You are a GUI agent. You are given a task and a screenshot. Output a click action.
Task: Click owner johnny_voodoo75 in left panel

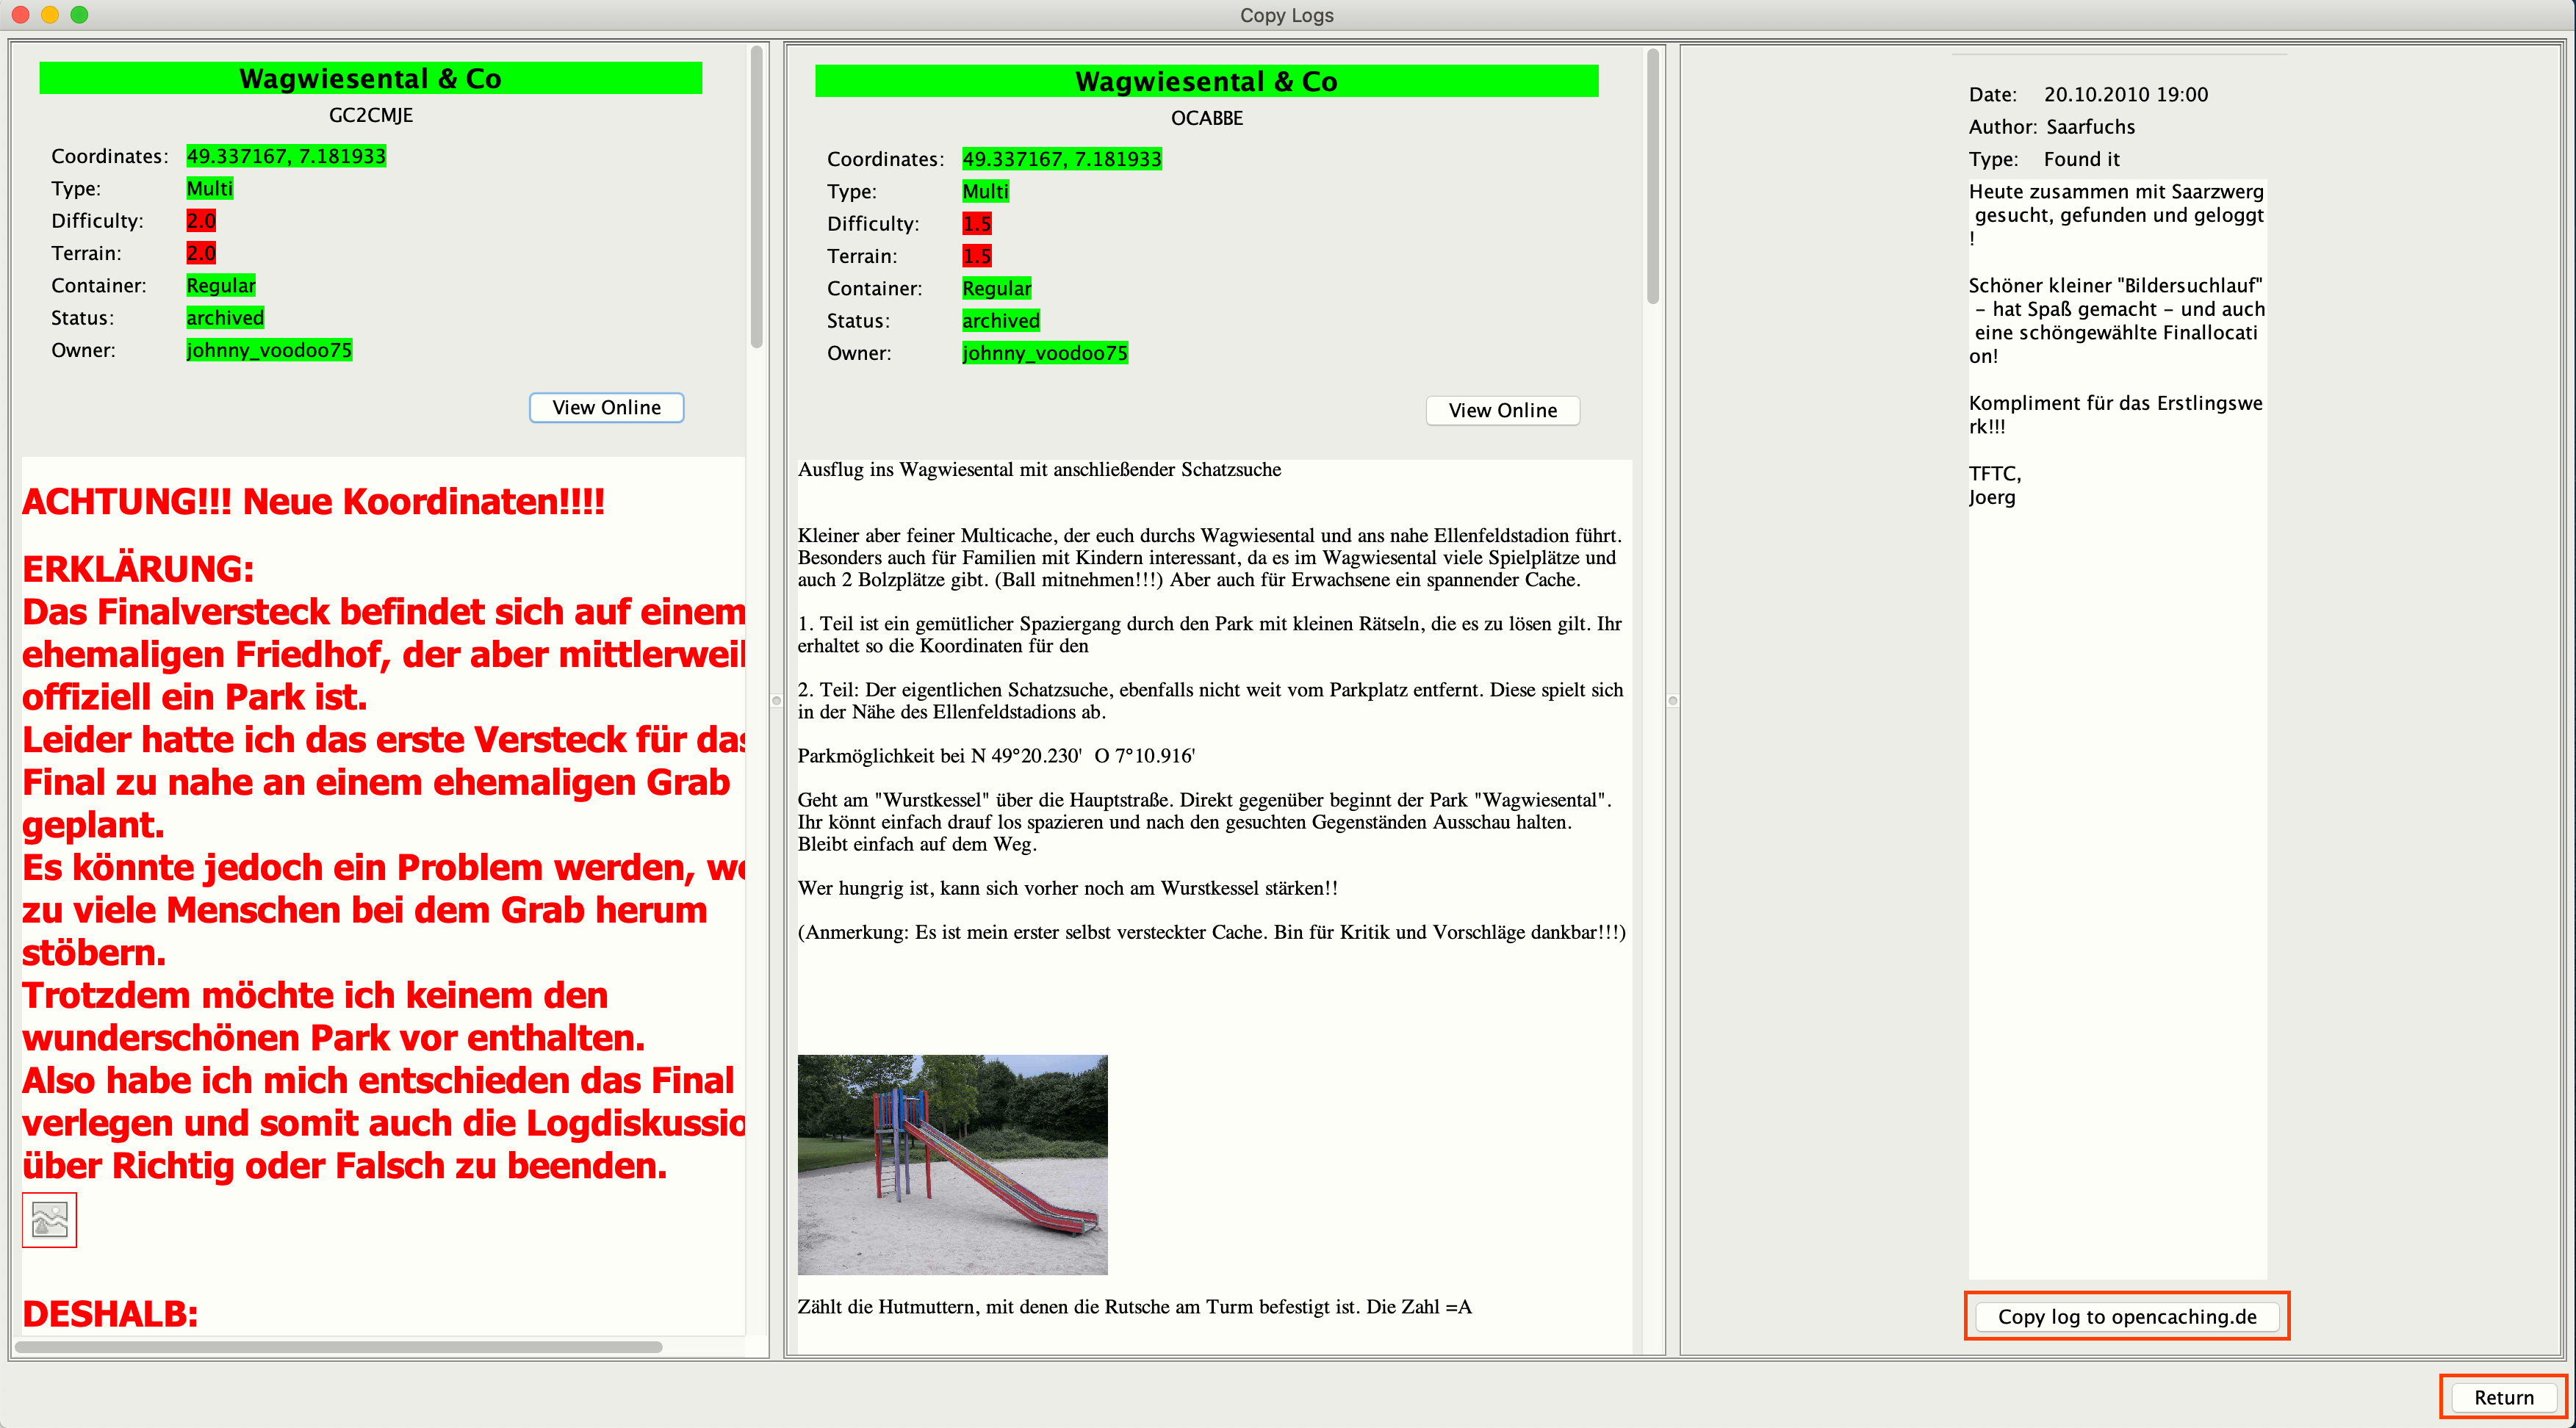coord(269,350)
